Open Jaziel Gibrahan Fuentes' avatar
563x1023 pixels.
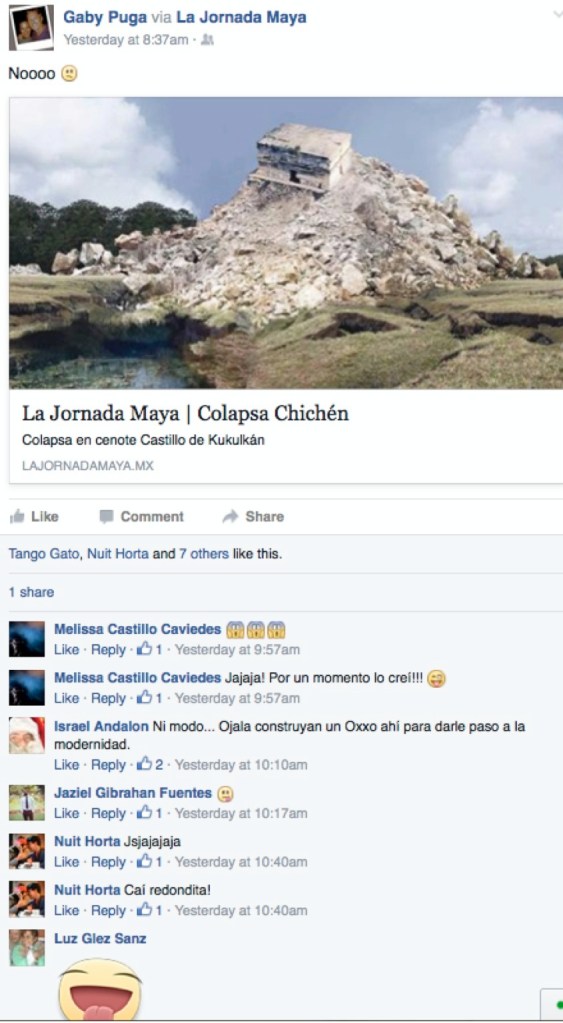(x=27, y=802)
